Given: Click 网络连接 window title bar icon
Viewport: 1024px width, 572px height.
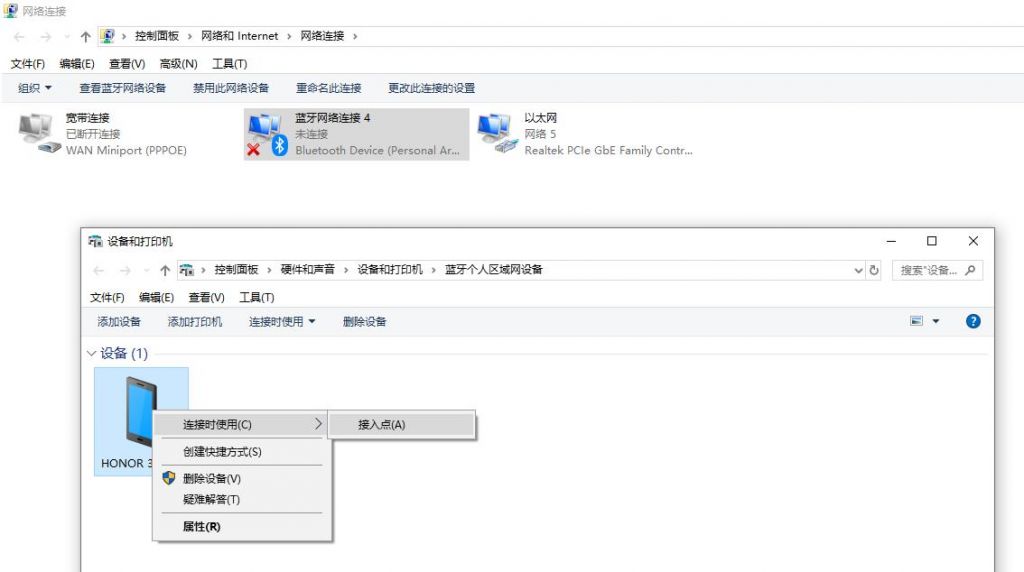Looking at the screenshot, I should pyautogui.click(x=10, y=10).
